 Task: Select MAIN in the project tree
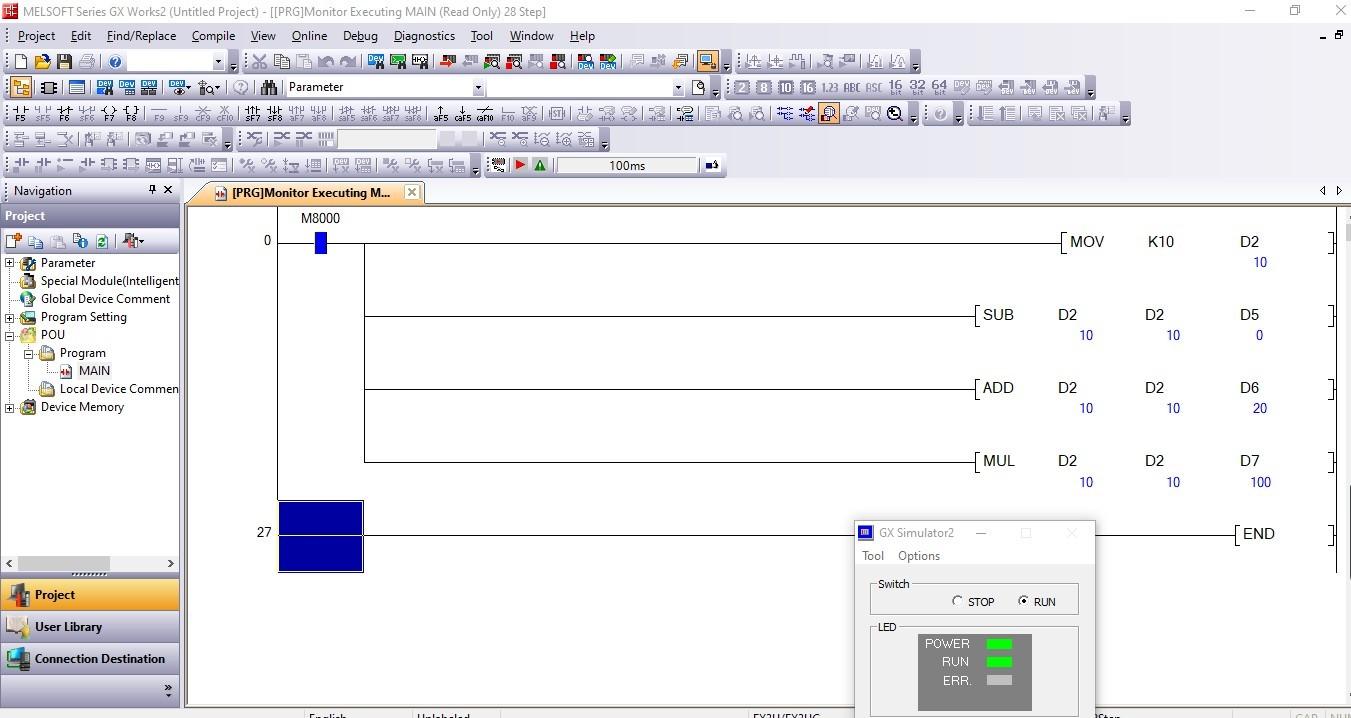[94, 371]
